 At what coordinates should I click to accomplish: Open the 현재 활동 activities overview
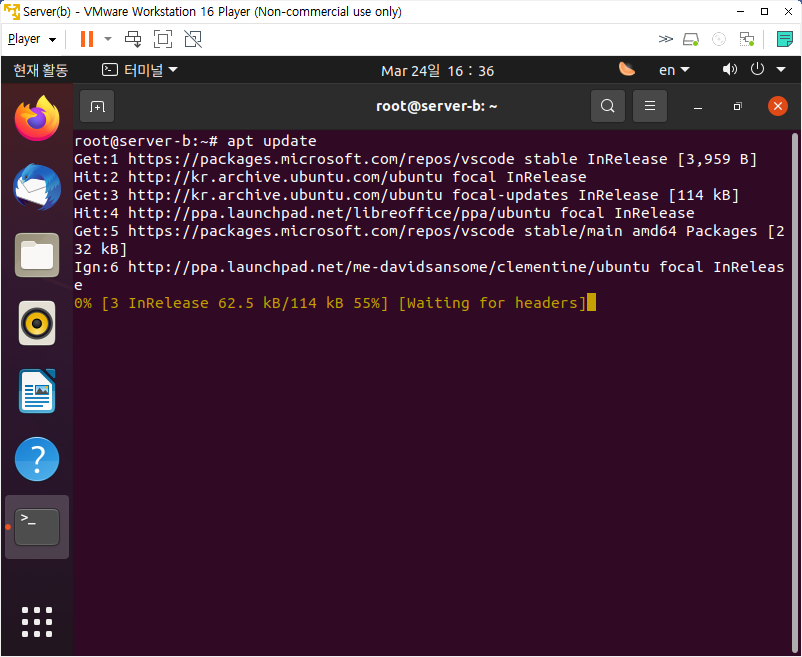click(x=40, y=70)
